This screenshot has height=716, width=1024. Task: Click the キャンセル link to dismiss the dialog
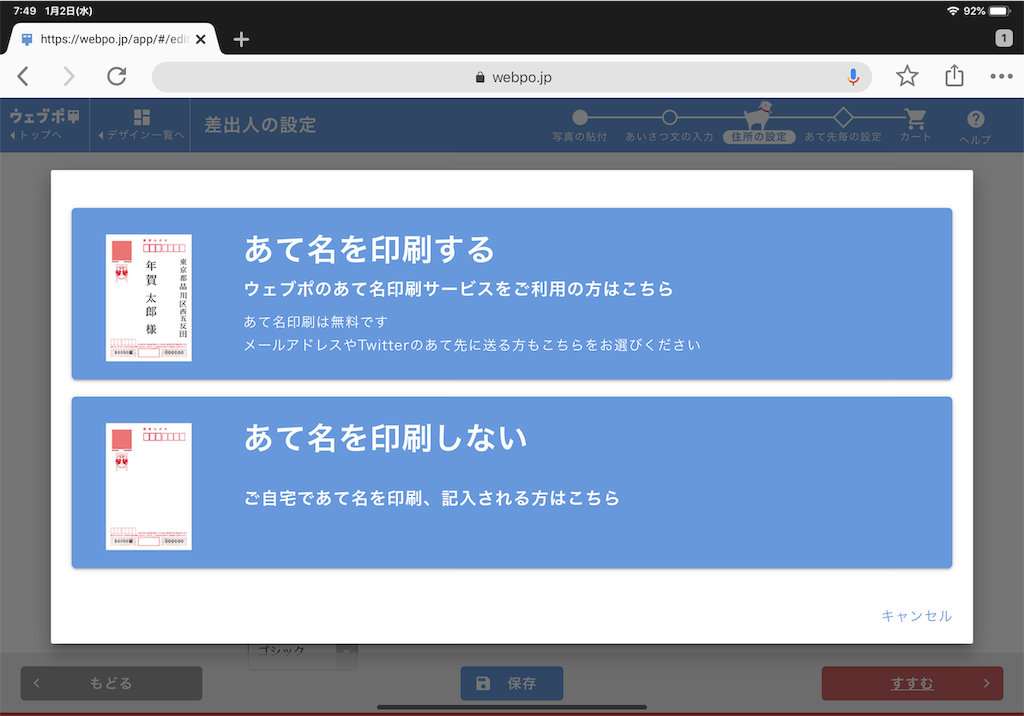[915, 617]
